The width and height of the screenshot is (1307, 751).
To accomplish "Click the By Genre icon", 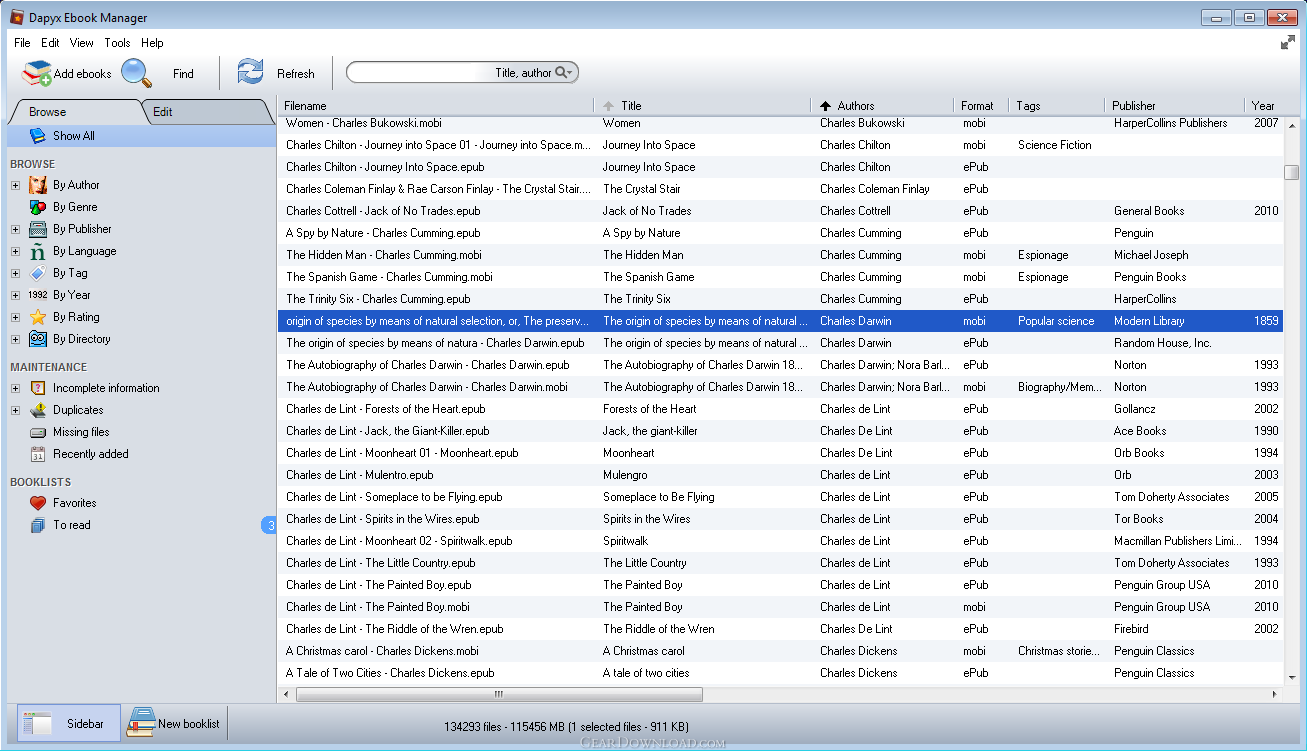I will 37,207.
